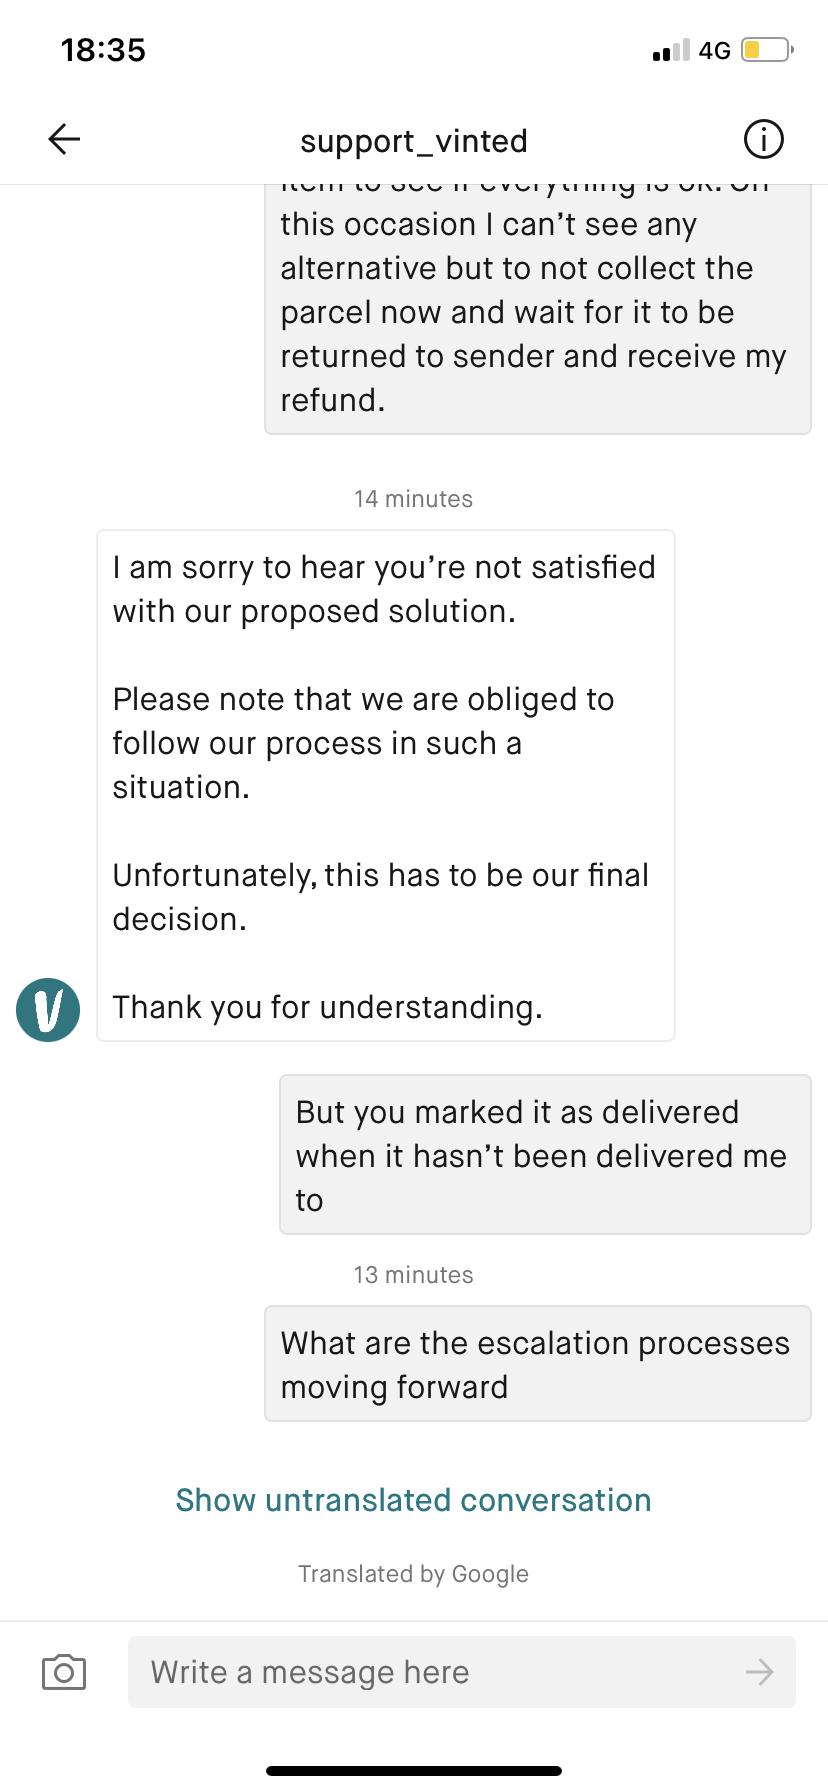Tap the cellular signal bars icon

pyautogui.click(x=671, y=50)
